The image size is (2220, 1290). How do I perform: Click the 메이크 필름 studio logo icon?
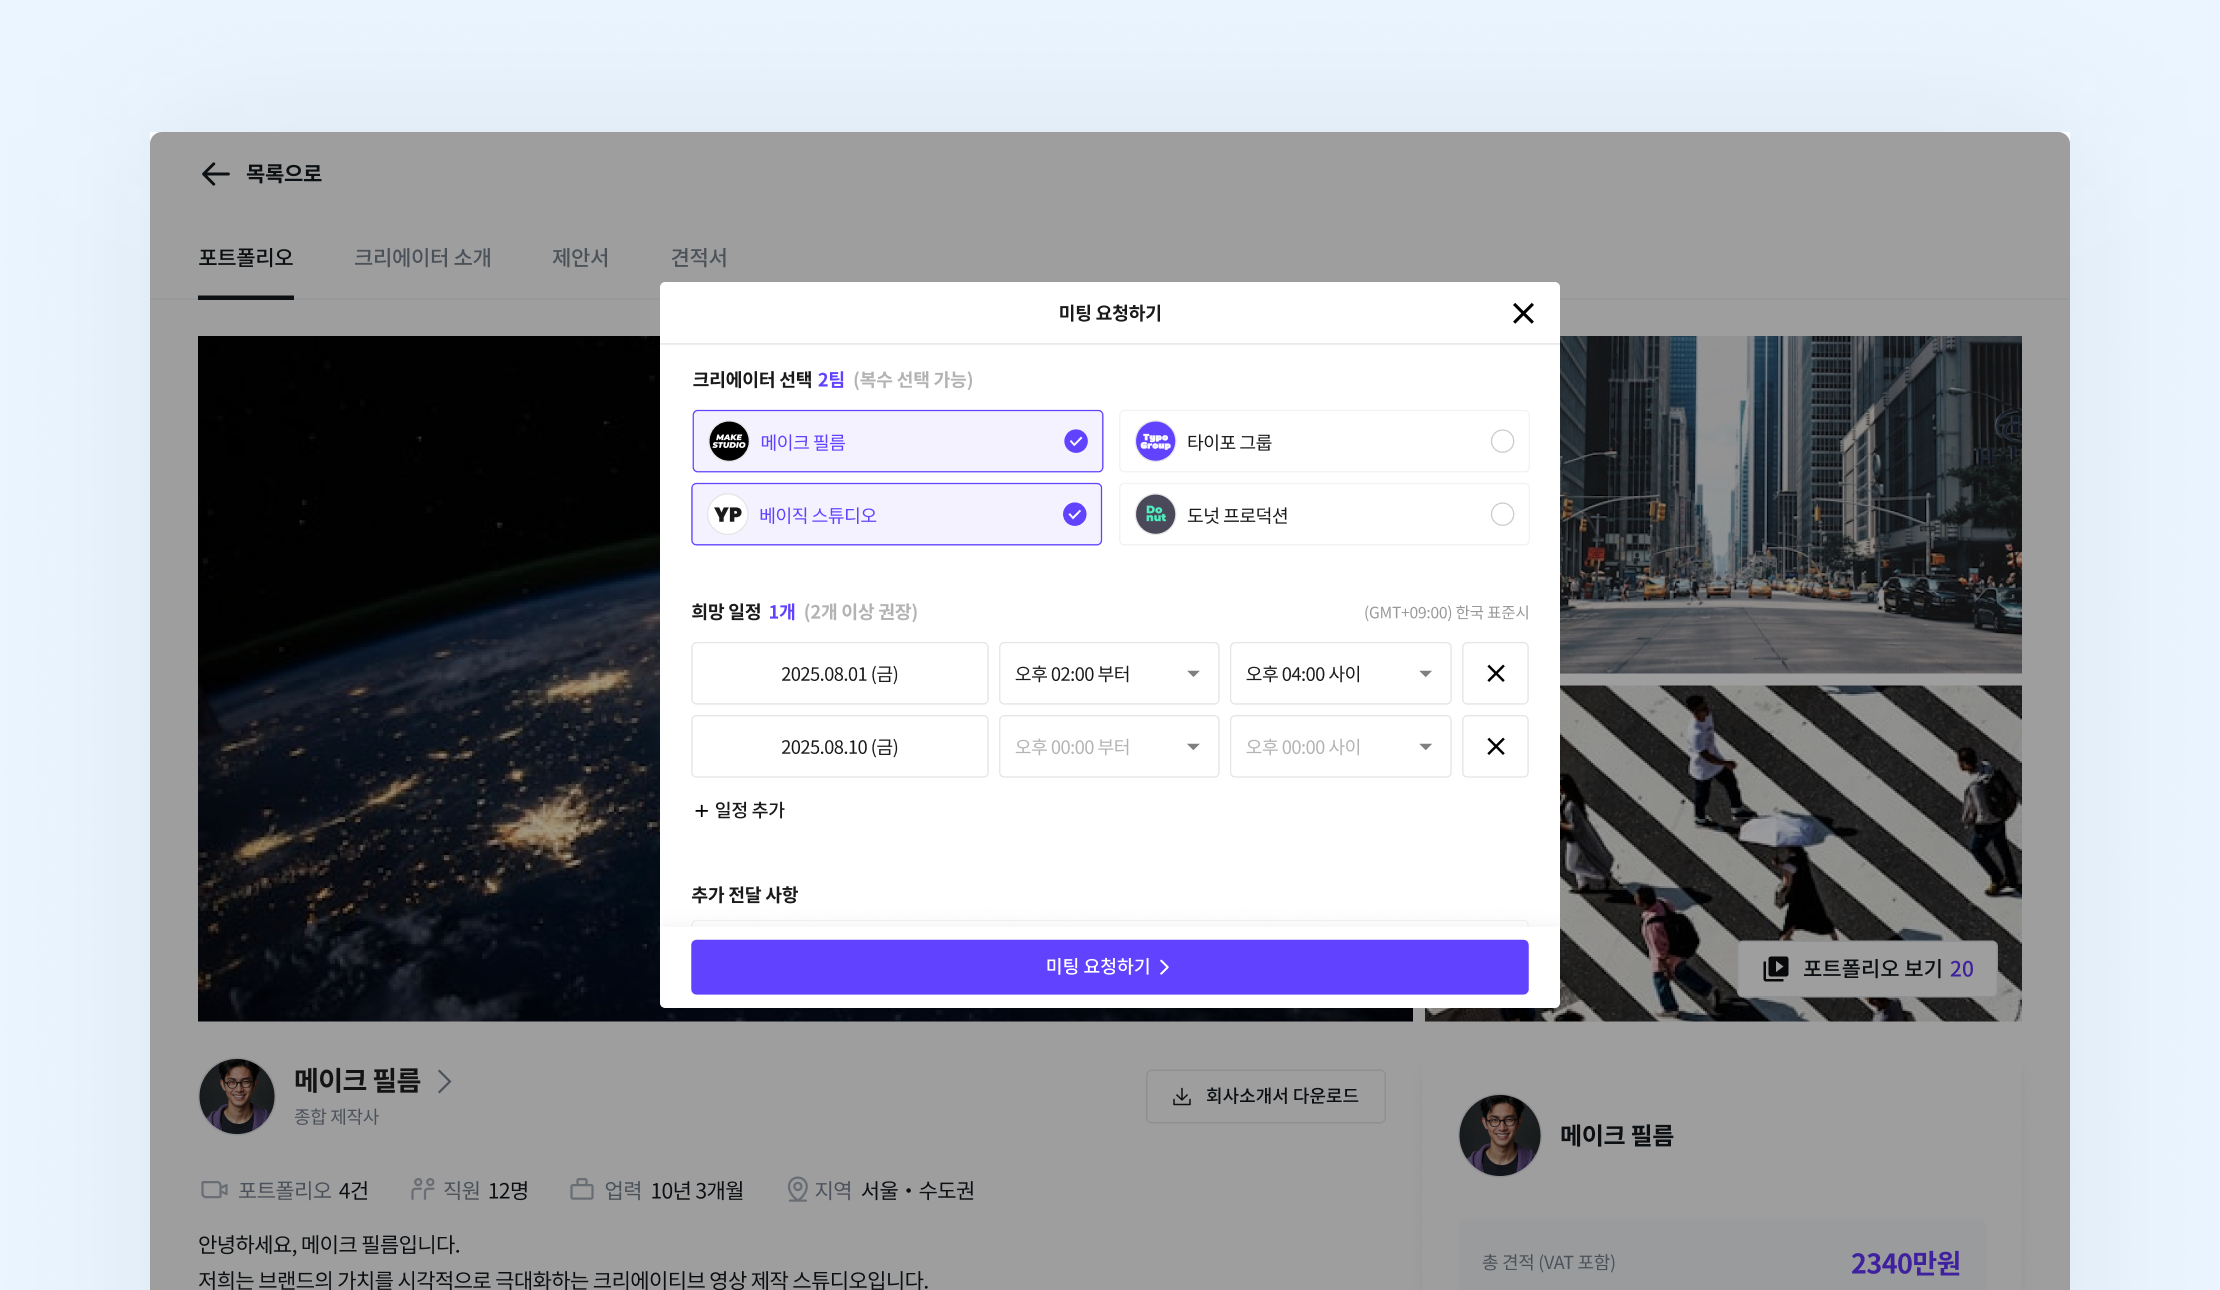tap(729, 441)
